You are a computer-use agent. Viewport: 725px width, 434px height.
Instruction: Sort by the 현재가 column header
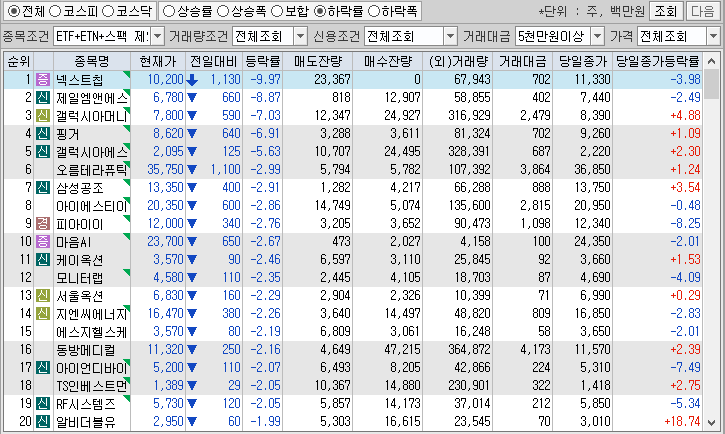(x=158, y=61)
